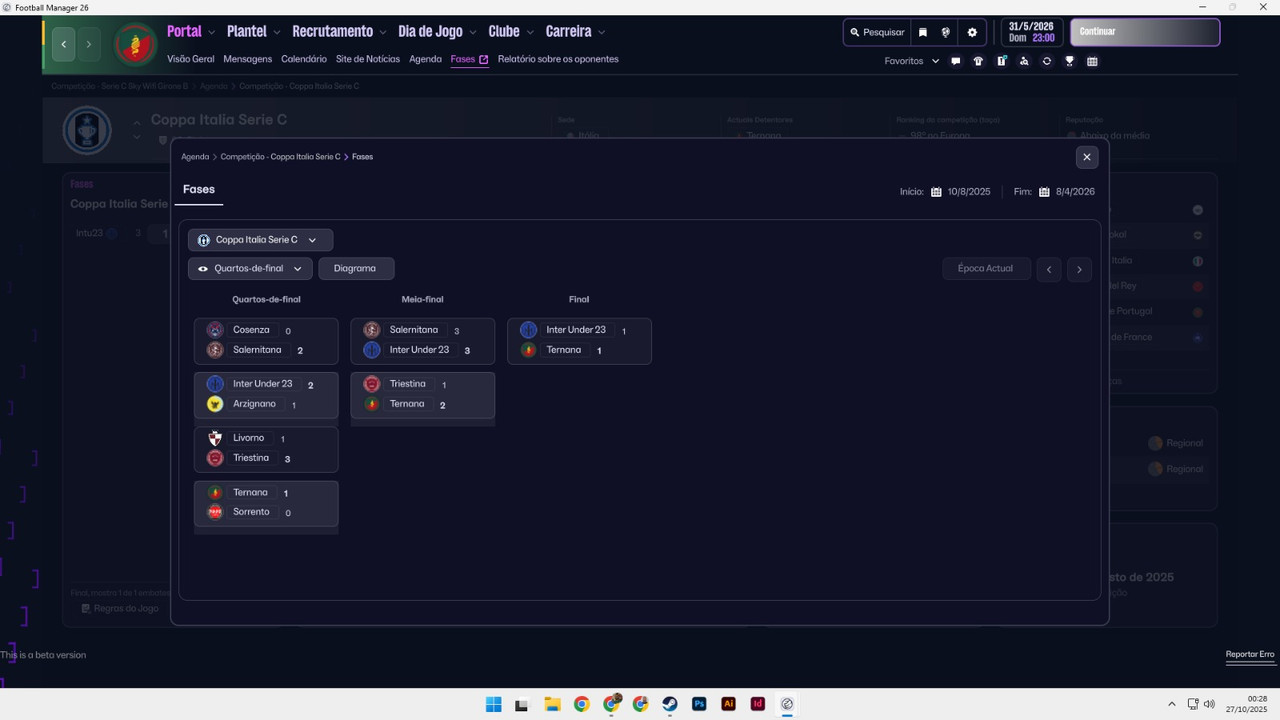Click the in-game date 31/5/2026 box
Screen dimensions: 1280x720
pos(1031,32)
